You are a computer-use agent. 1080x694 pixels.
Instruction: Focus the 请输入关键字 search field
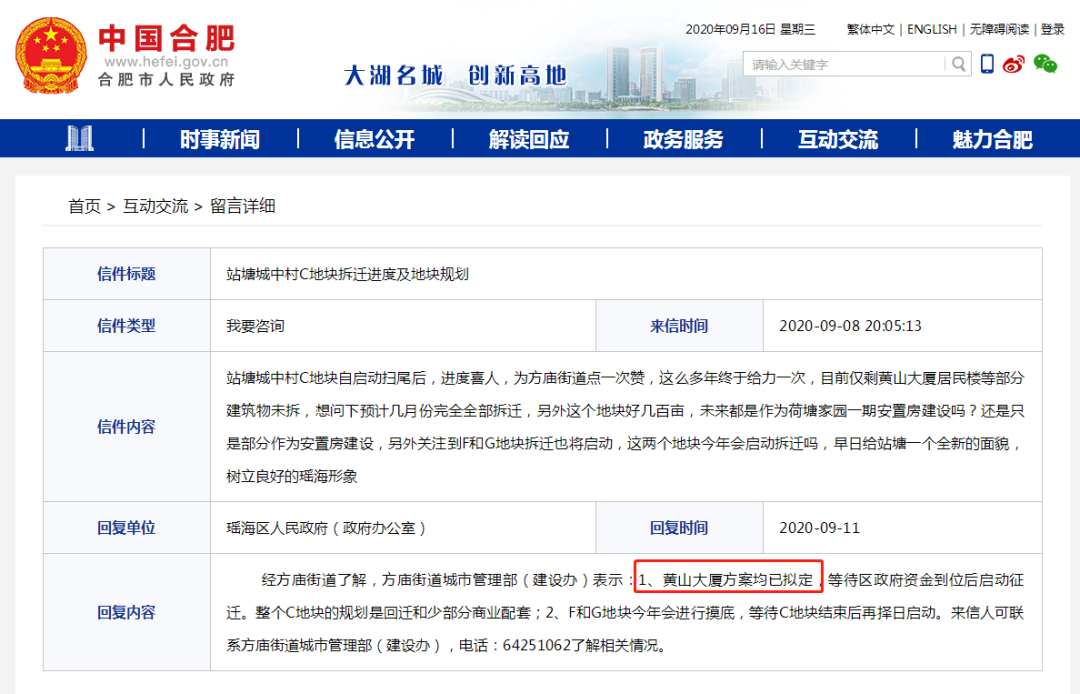coord(844,64)
